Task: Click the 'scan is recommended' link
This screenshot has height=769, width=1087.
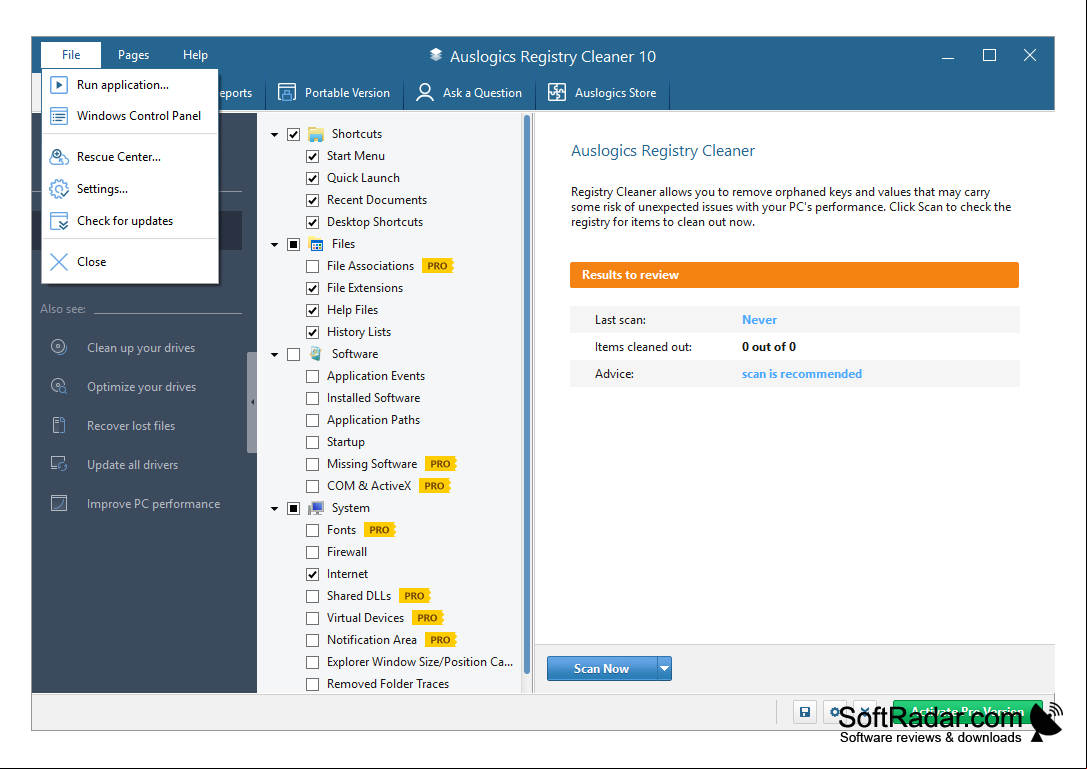Action: coord(801,374)
